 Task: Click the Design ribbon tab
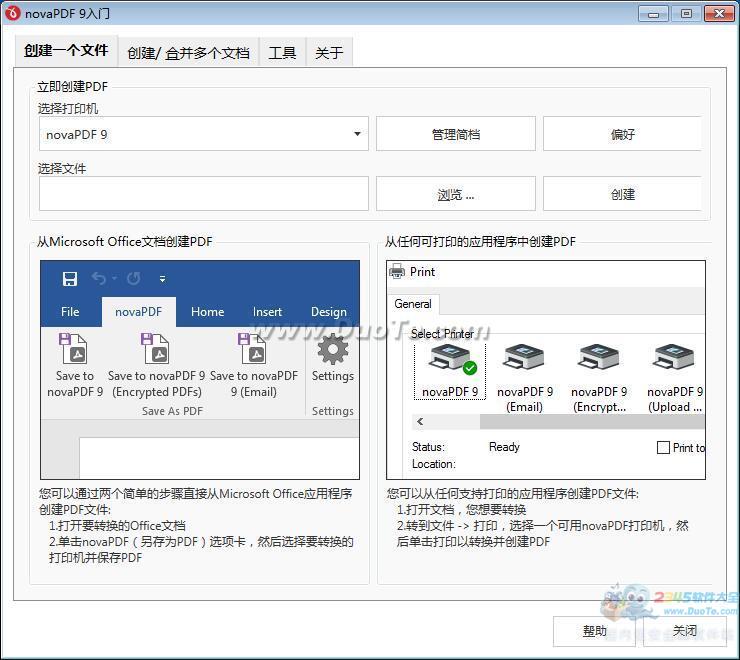point(329,312)
